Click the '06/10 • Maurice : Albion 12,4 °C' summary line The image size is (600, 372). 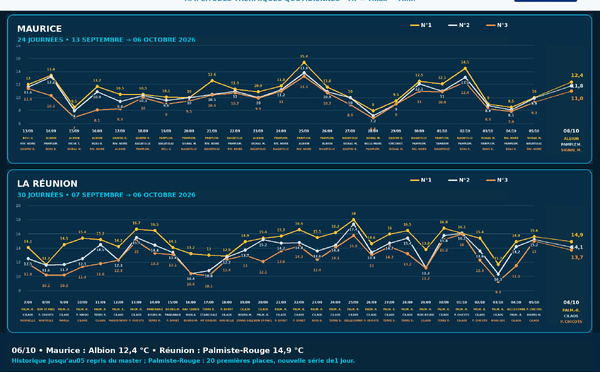coord(157,351)
